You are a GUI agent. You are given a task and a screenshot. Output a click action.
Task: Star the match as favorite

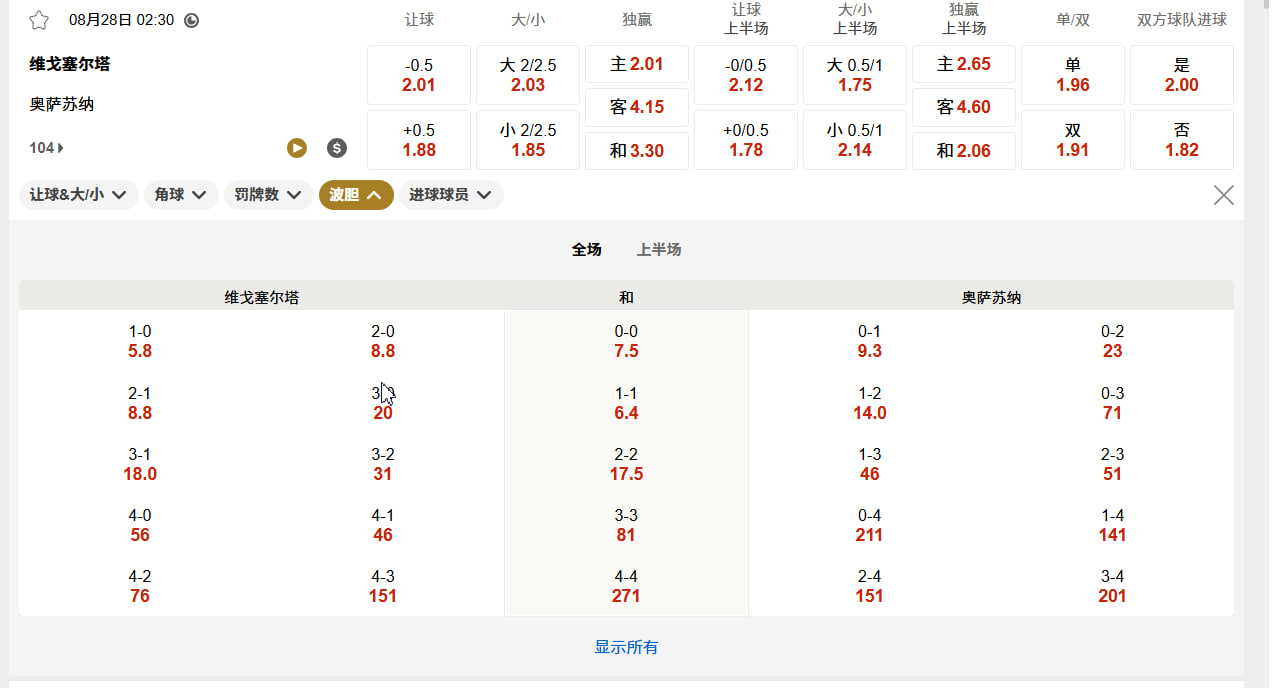[x=39, y=20]
